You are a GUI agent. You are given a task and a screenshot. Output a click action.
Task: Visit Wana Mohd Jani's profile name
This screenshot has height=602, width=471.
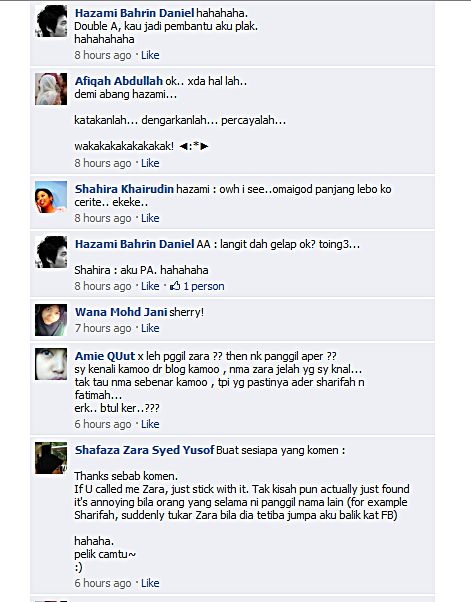121,312
